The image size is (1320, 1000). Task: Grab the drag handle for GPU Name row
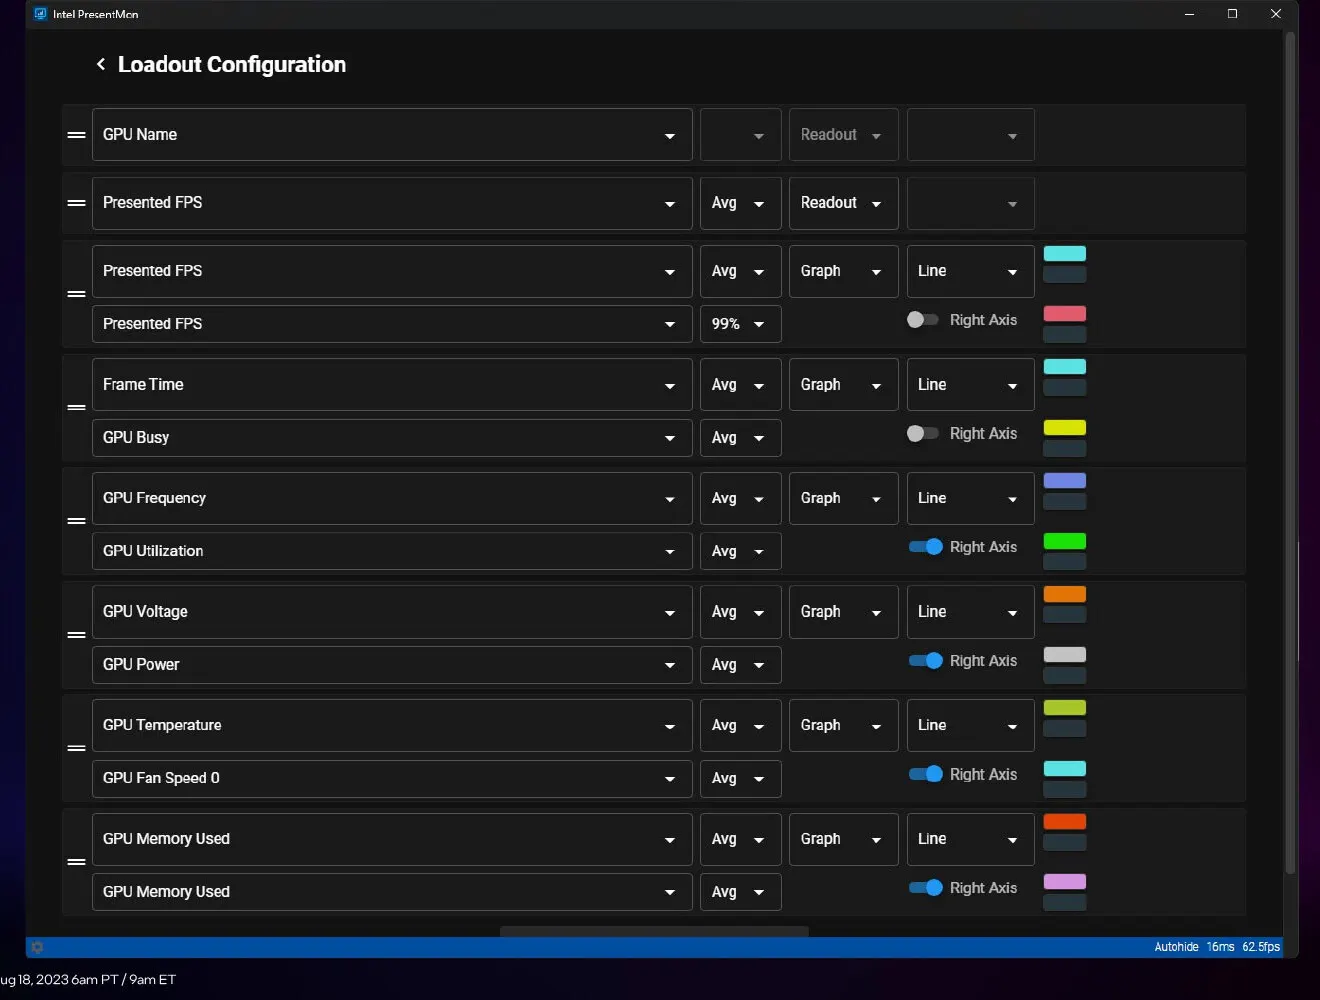76,135
